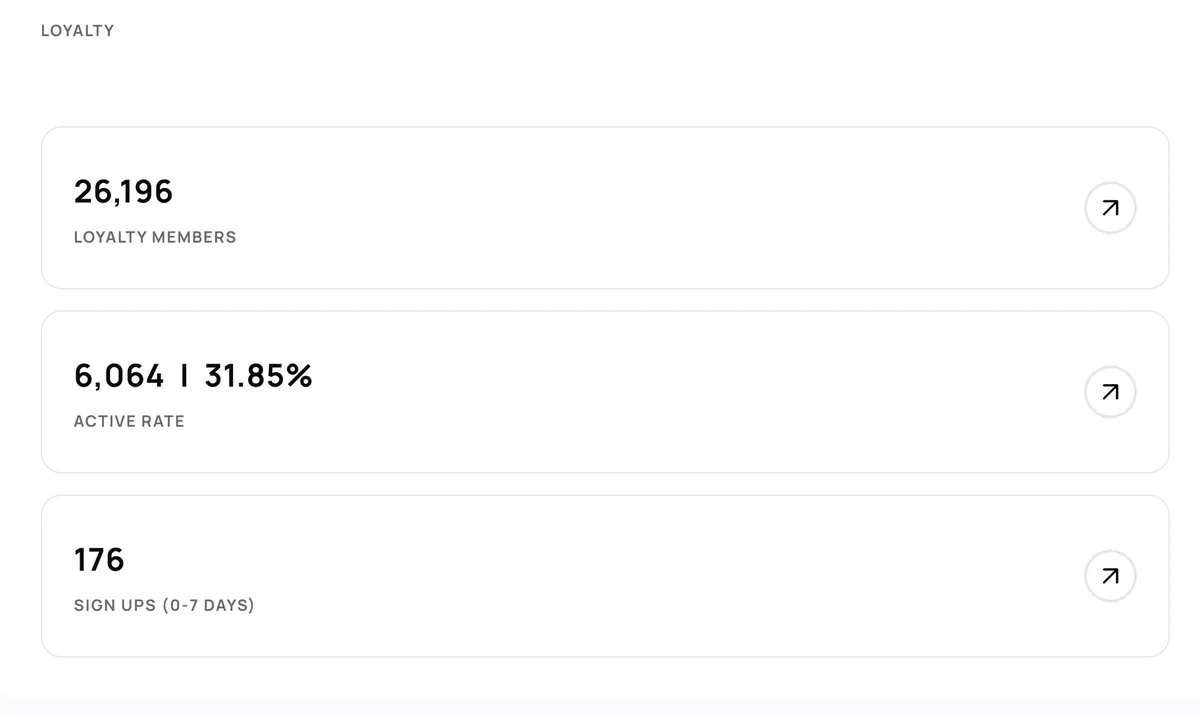The image size is (1200, 718).
Task: Click the divider between 6,064 and 31.85%
Action: 184,376
